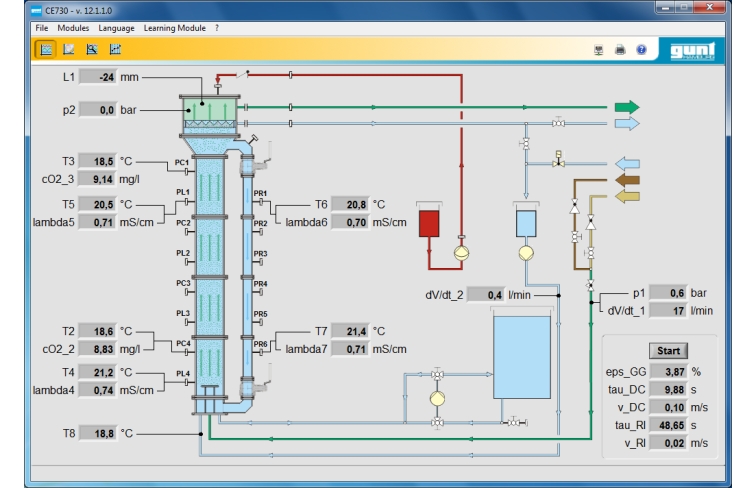The width and height of the screenshot is (755, 488).
Task: Toggle the switch on the red line
Action: click(x=241, y=75)
